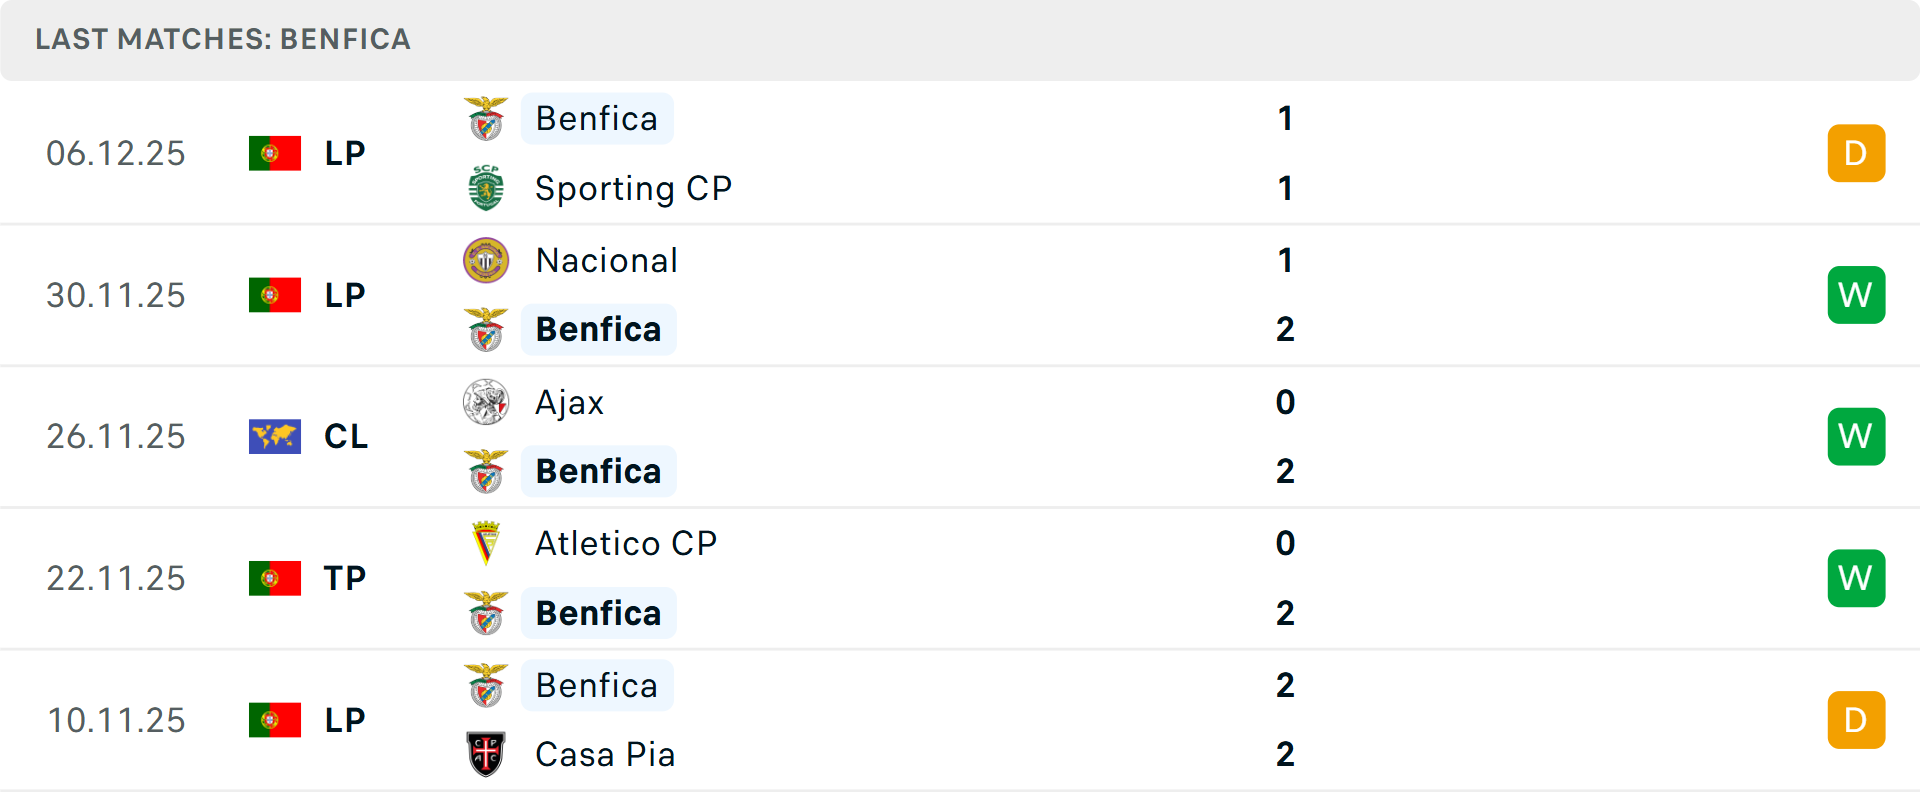Click Benfica crest in Sporting CP match
Image resolution: width=1920 pixels, height=792 pixels.
click(x=486, y=118)
